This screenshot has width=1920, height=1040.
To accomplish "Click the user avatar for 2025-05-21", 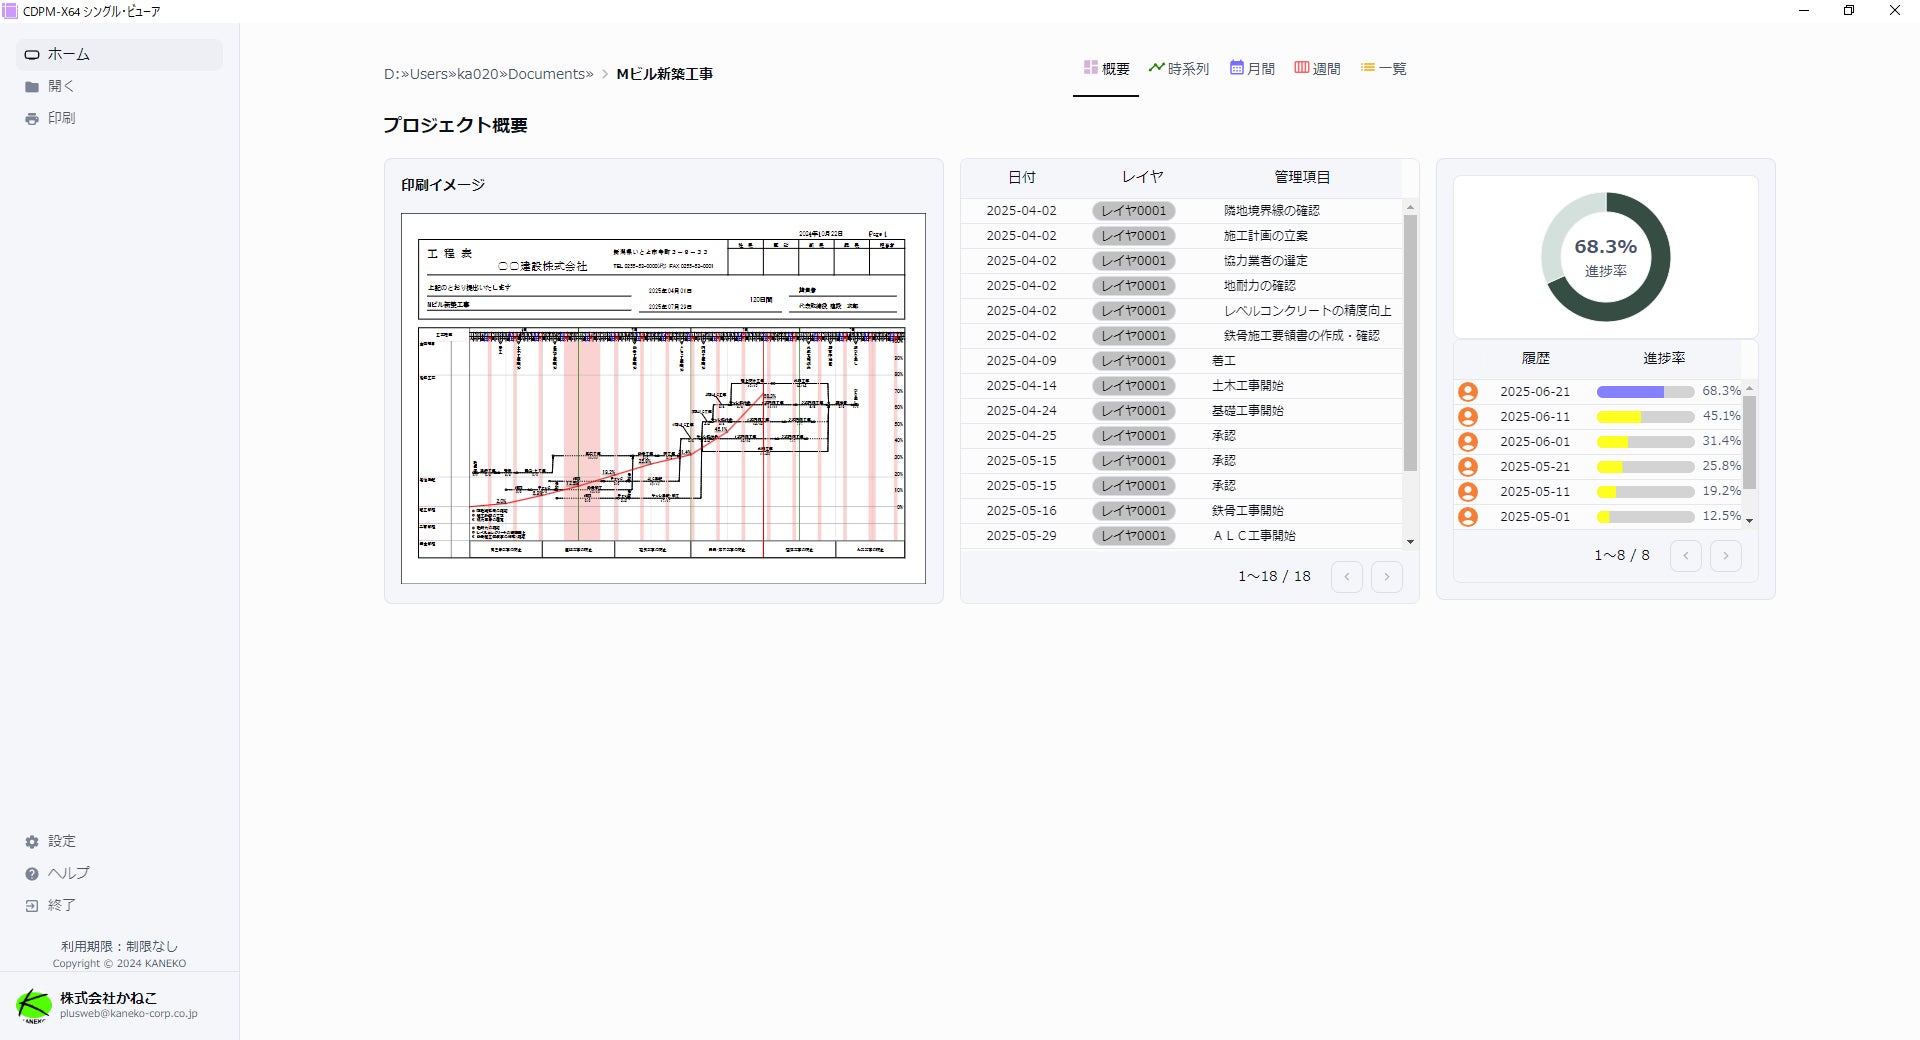I will pos(1468,467).
